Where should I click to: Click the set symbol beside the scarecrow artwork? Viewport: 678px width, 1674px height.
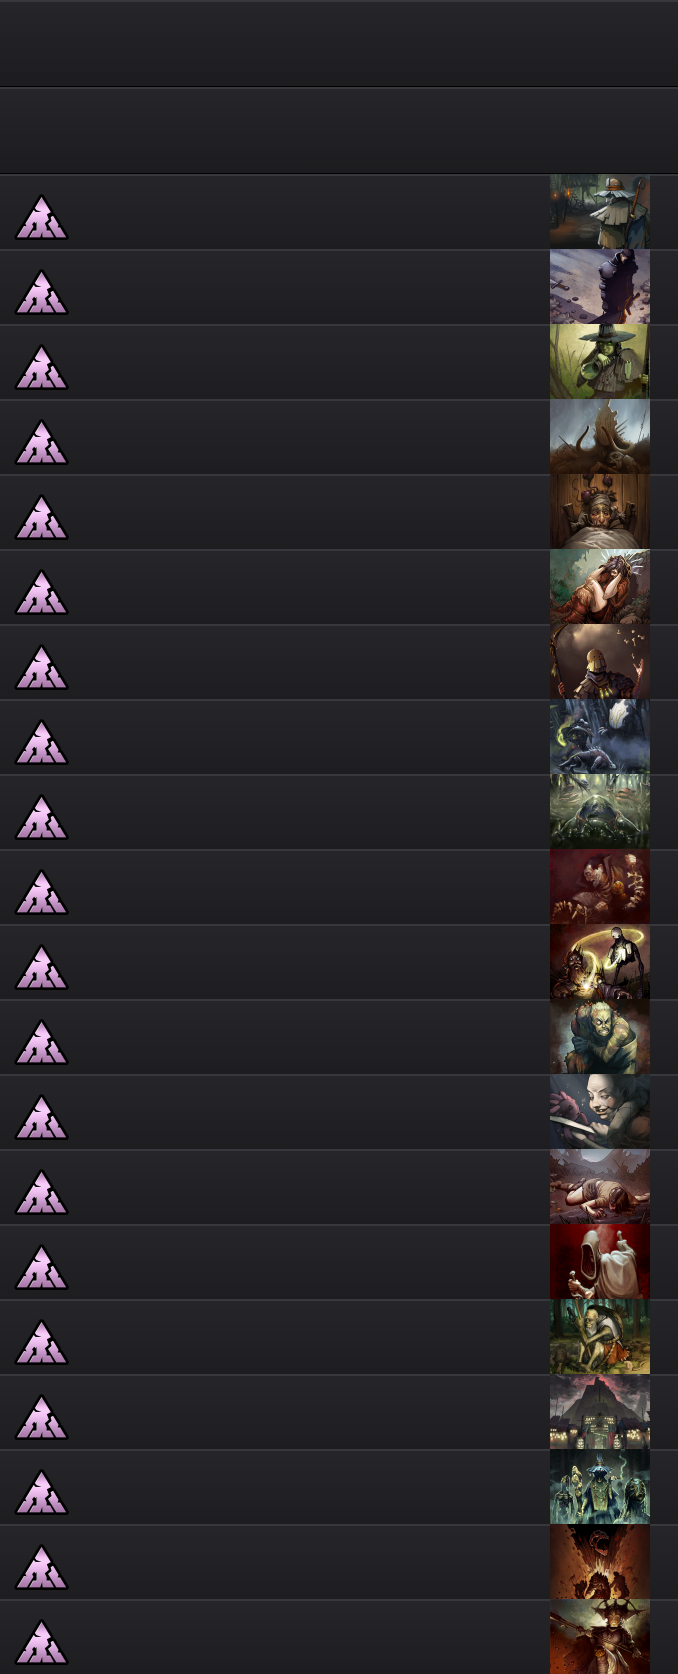click(41, 217)
